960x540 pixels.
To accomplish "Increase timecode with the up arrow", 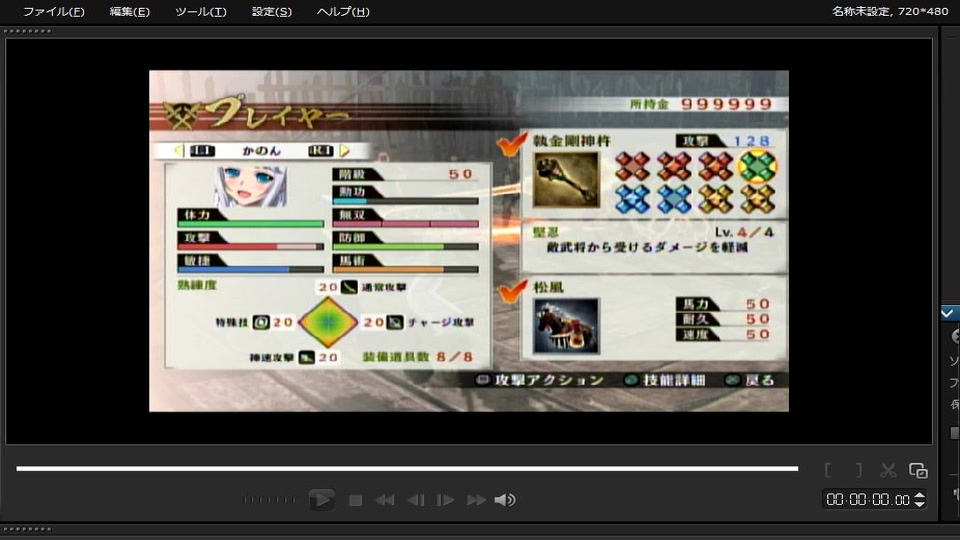I will pyautogui.click(x=919, y=495).
